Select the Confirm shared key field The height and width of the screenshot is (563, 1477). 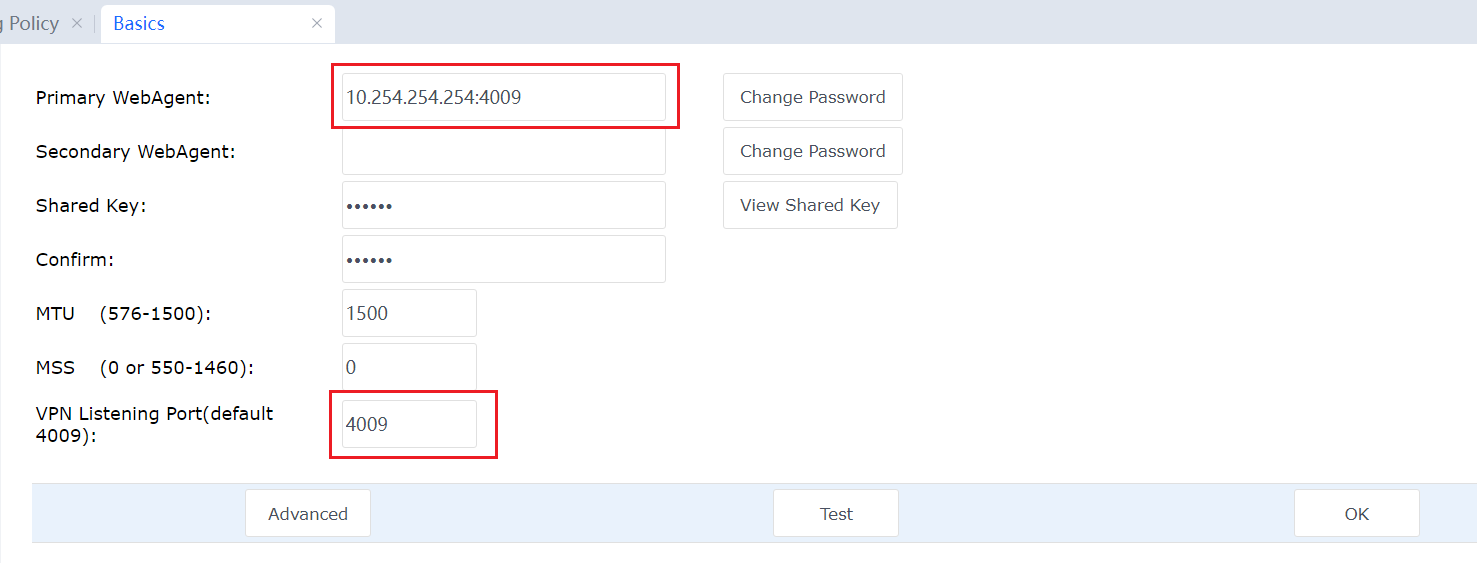pos(503,259)
